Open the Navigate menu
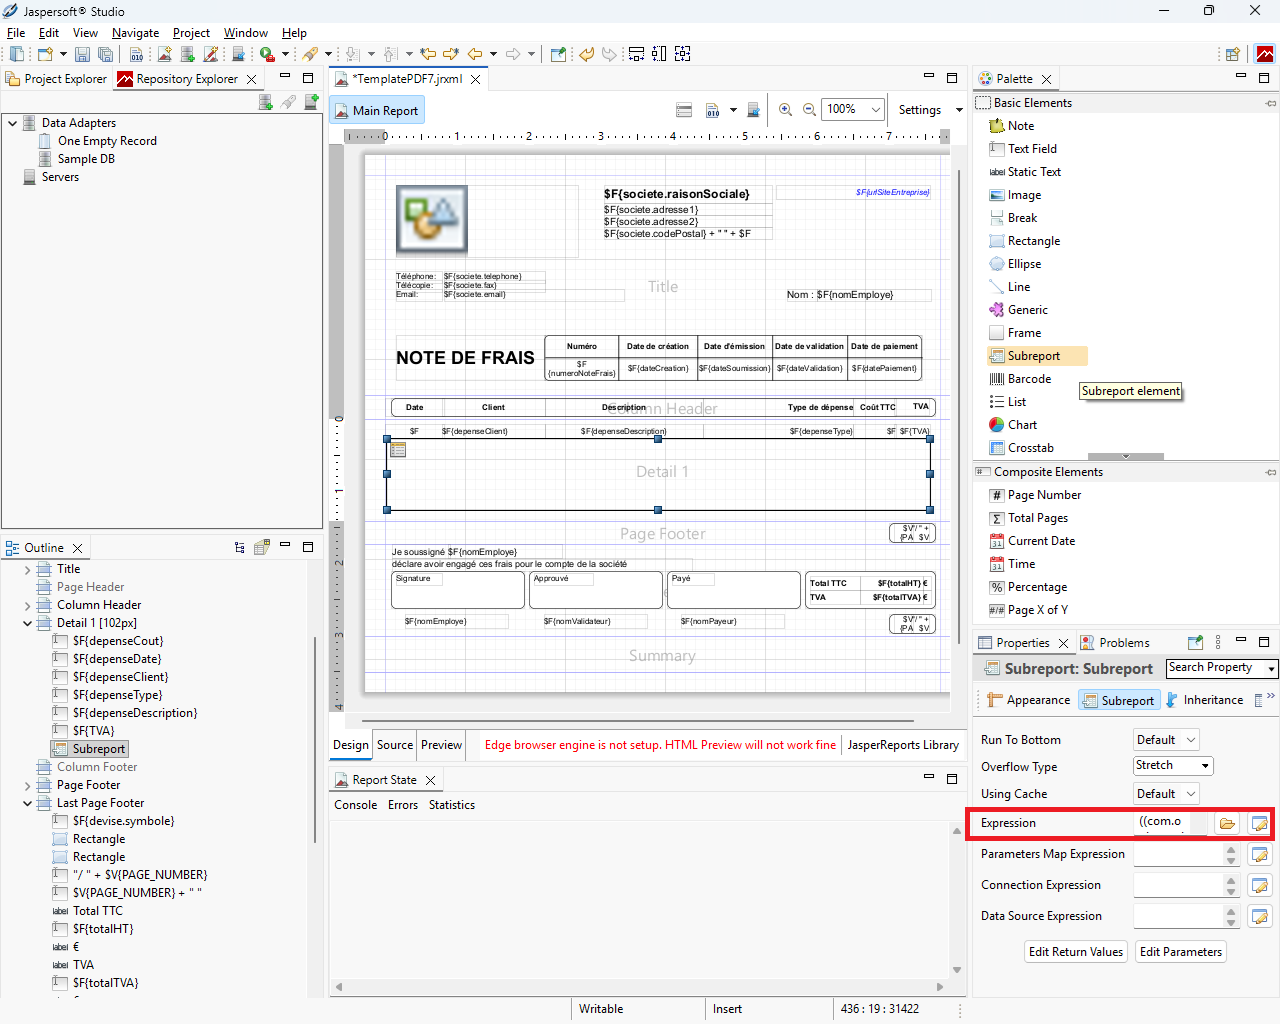The height and width of the screenshot is (1024, 1280). pos(135,33)
